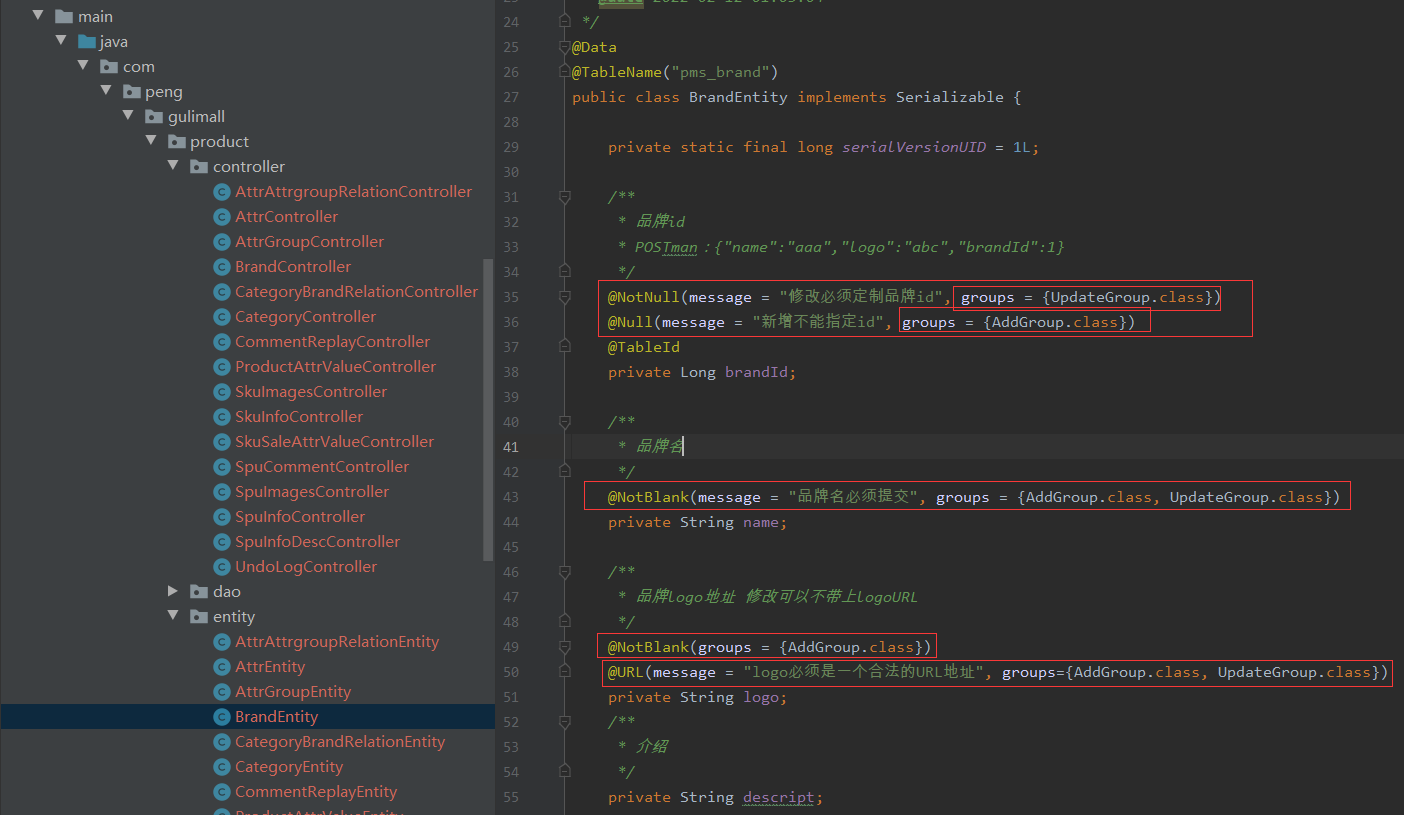1404x815 pixels.
Task: Collapse the peng package arrow
Action: tap(106, 91)
